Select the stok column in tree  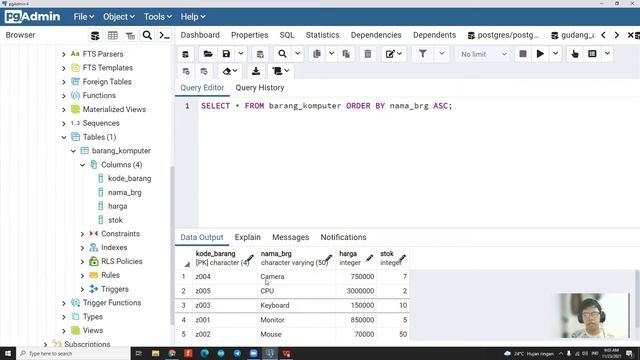116,220
